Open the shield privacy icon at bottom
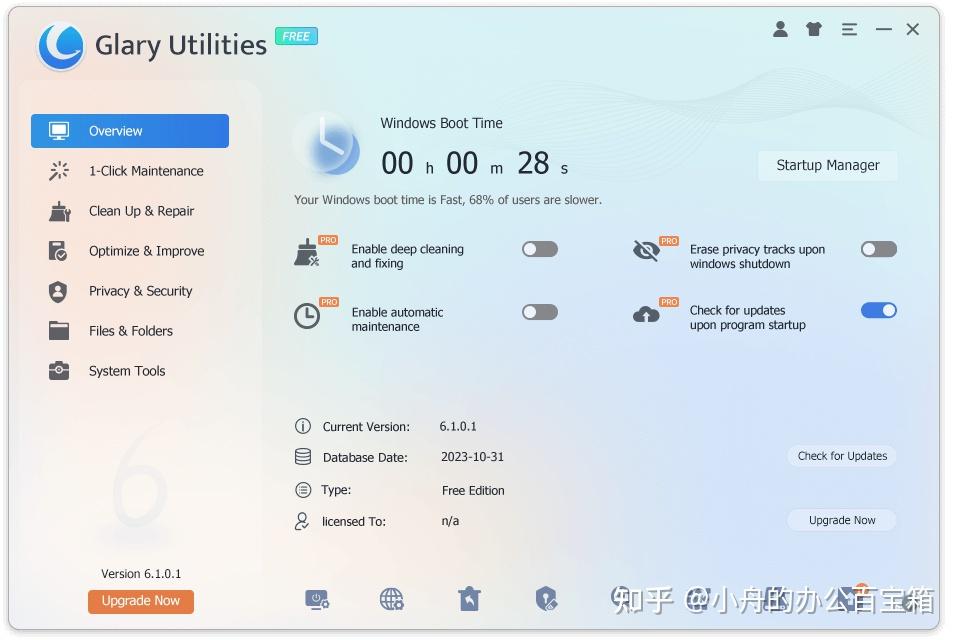 coord(546,598)
